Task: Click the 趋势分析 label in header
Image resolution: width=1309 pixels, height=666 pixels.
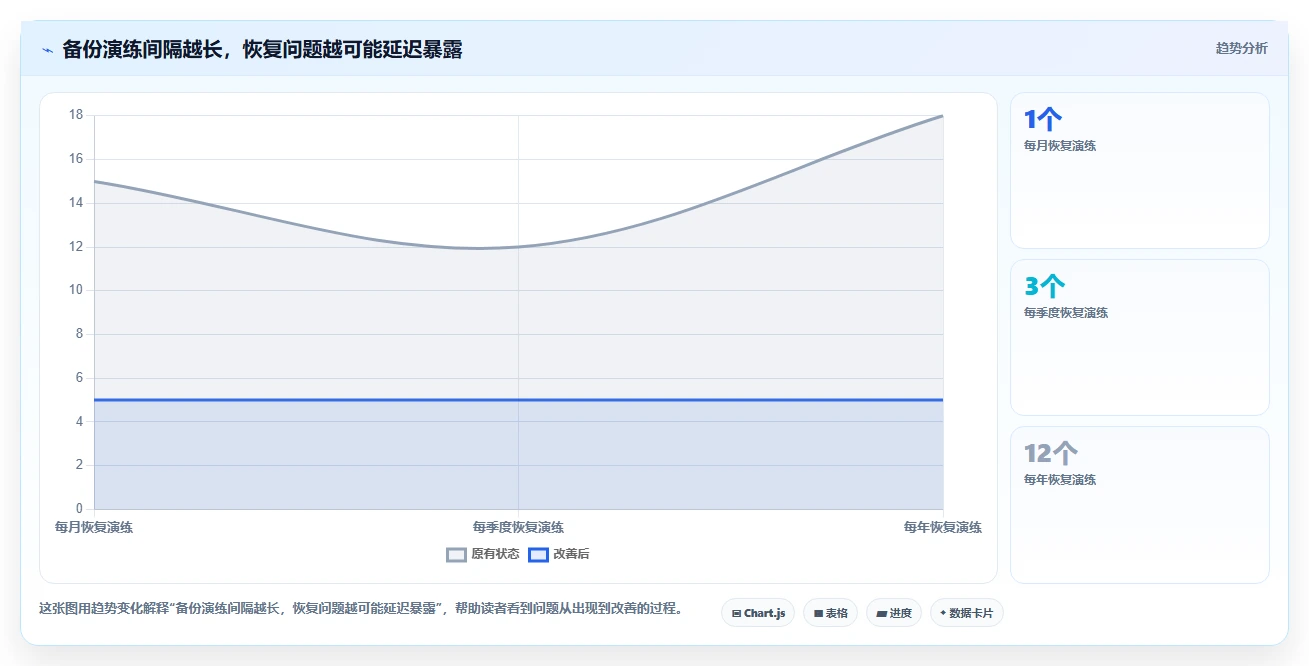Action: [1241, 48]
